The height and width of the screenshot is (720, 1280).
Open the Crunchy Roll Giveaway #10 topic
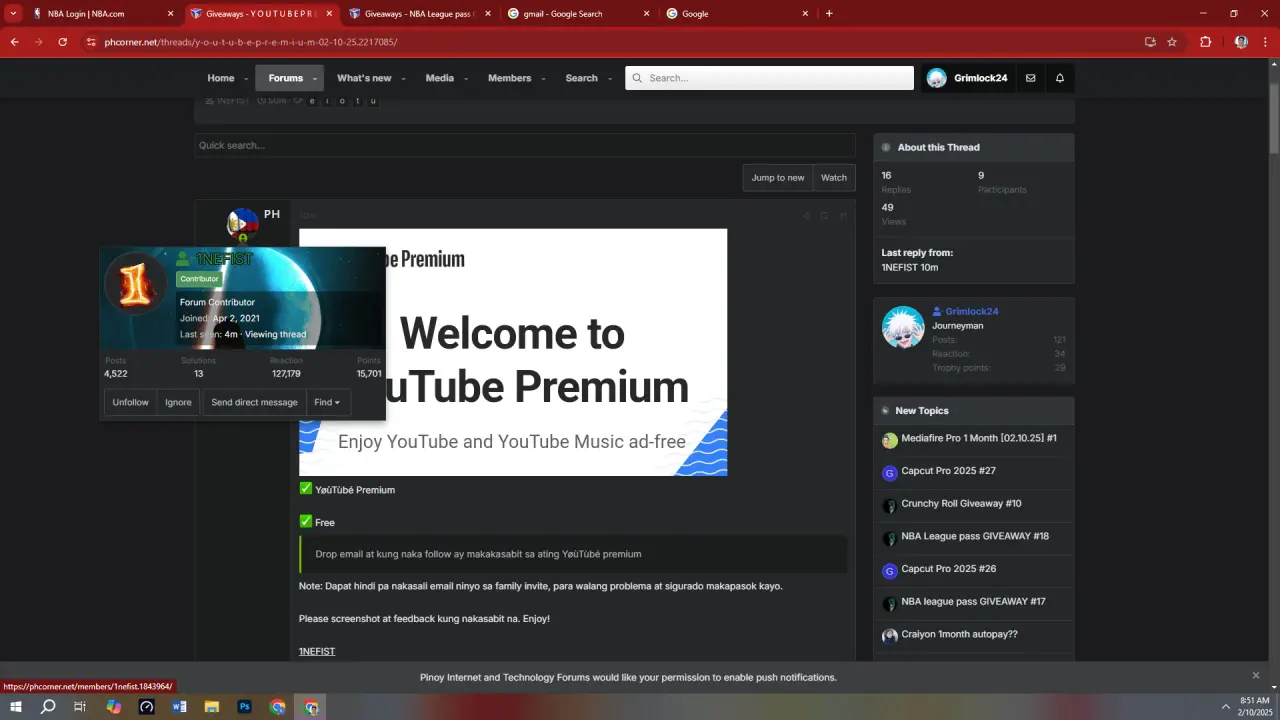[x=961, y=504]
